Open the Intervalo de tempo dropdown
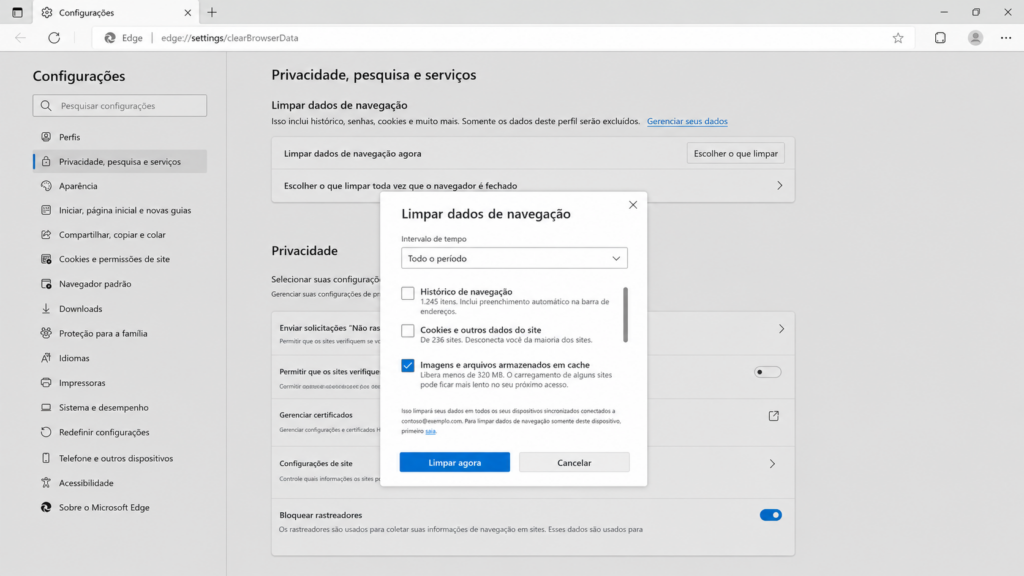Image resolution: width=1024 pixels, height=576 pixels. (x=514, y=258)
